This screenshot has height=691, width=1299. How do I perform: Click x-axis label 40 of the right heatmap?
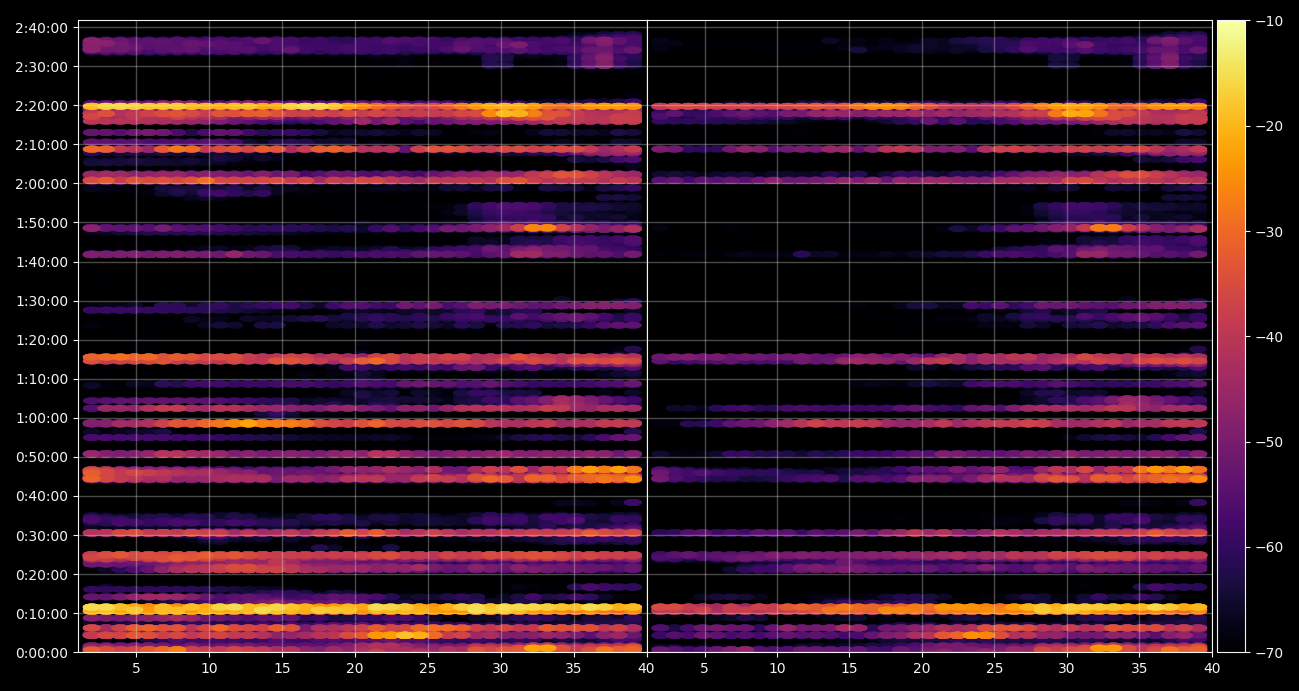pyautogui.click(x=1212, y=669)
